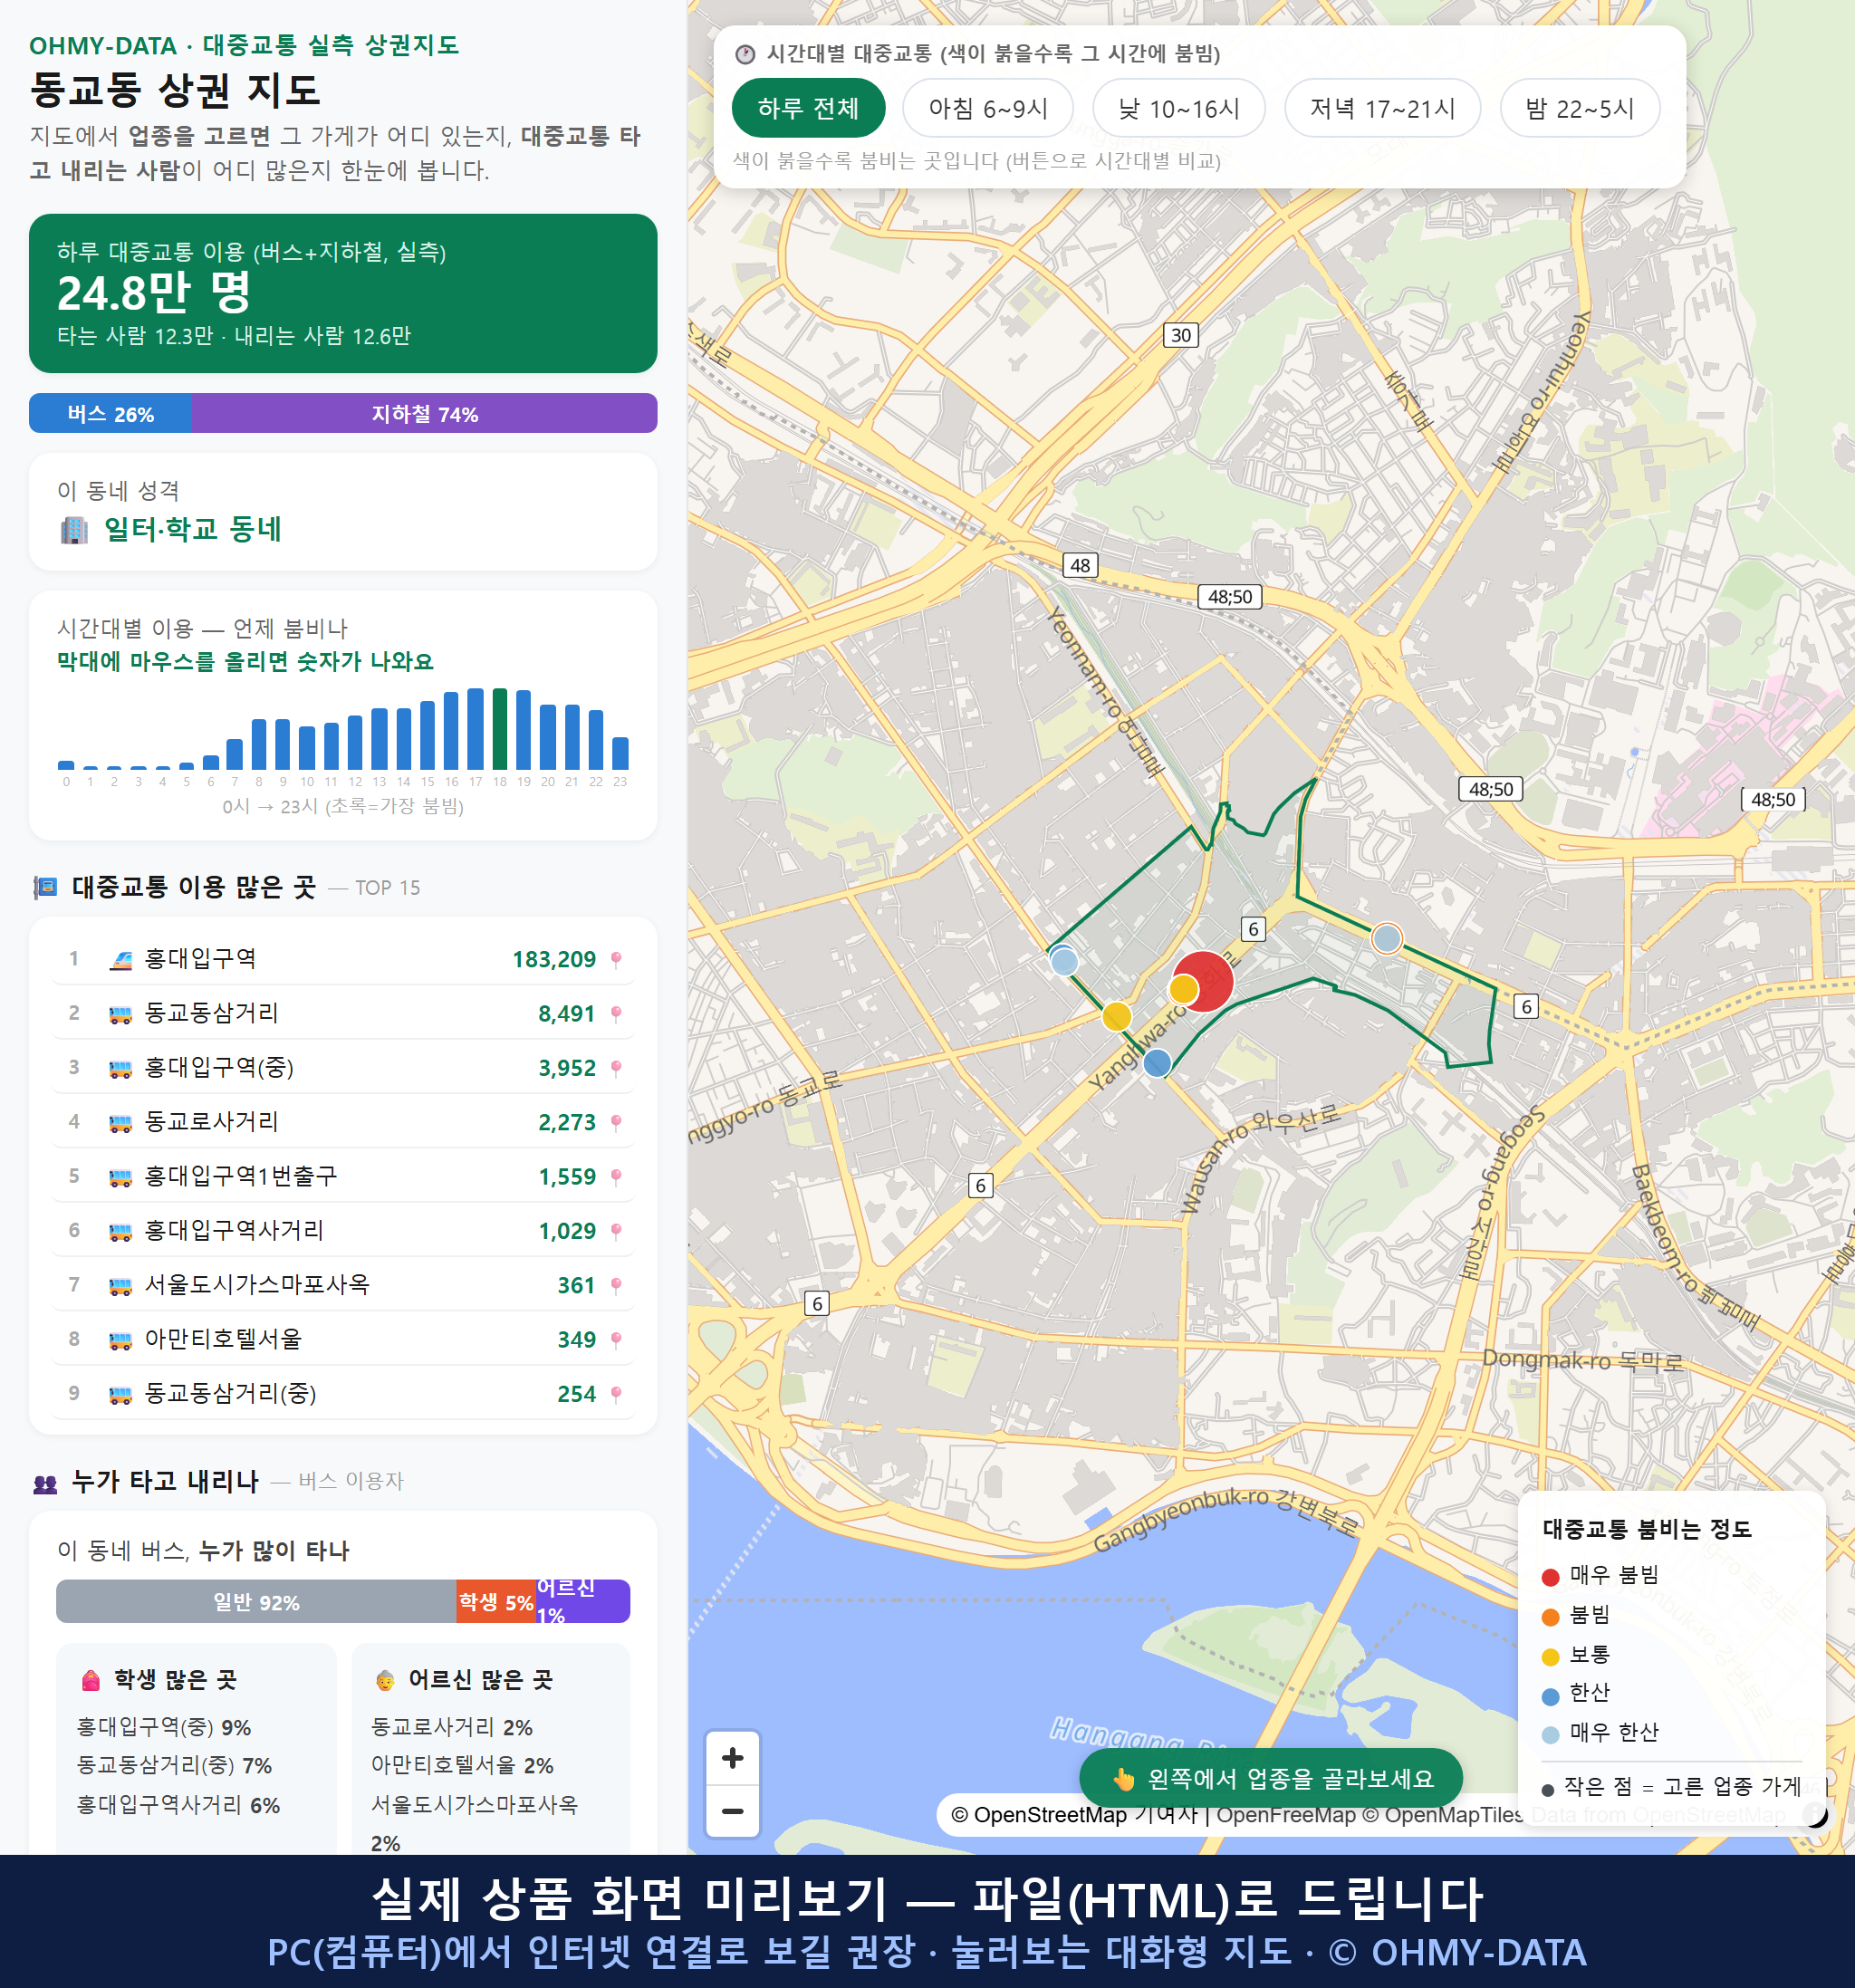This screenshot has height=1988, width=1855.
Task: Click the 23시 bar in hourly chart
Action: tap(620, 753)
